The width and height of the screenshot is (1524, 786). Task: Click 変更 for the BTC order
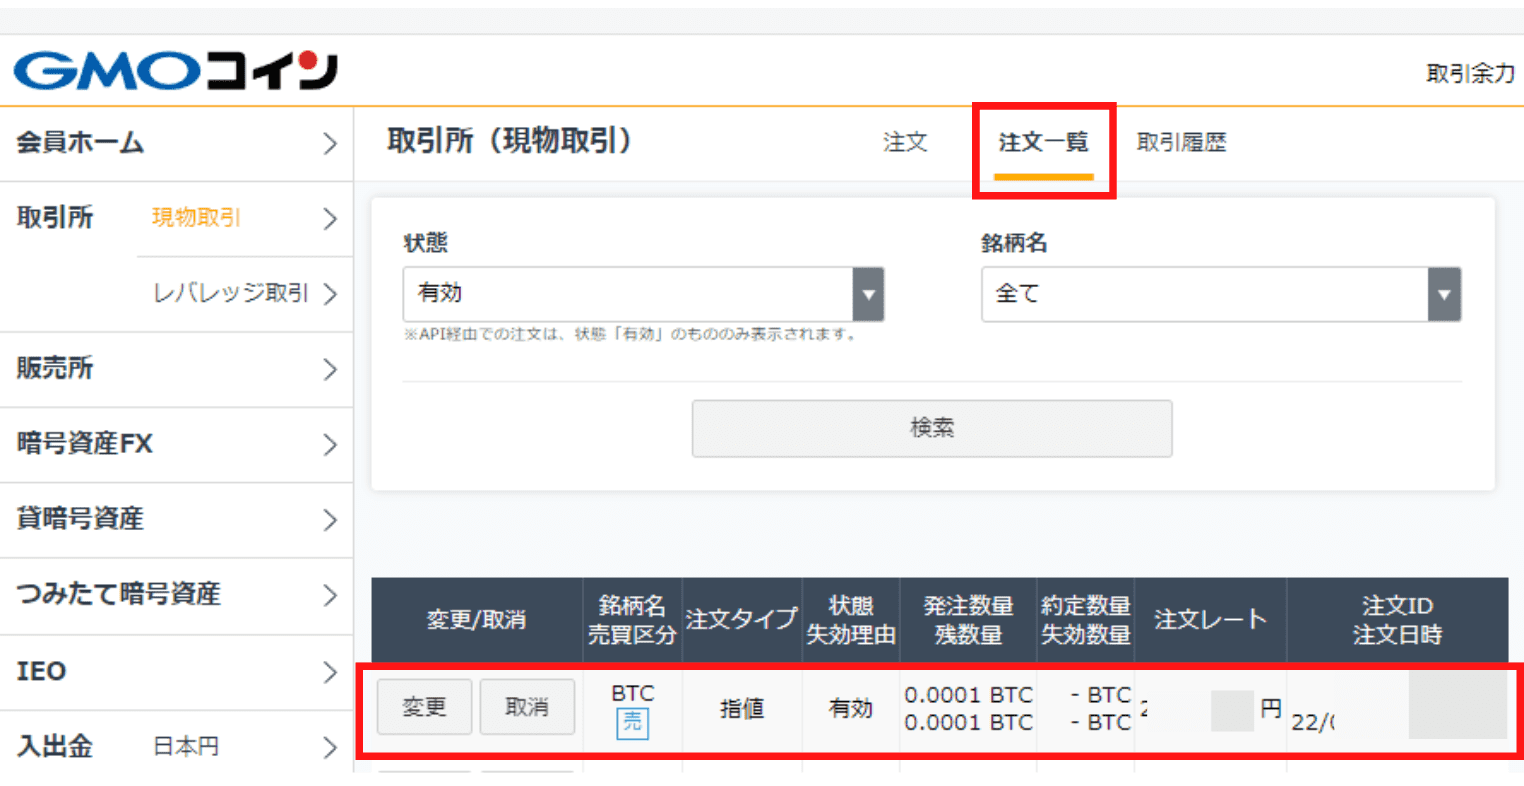(x=424, y=707)
